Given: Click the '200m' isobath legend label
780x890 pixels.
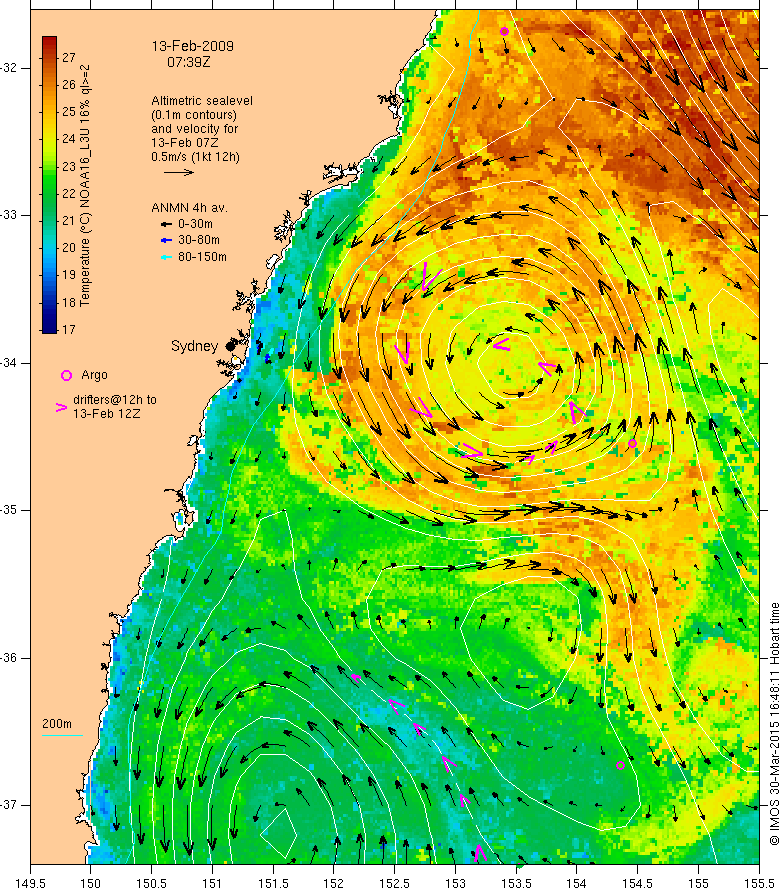Looking at the screenshot, I should (57, 724).
